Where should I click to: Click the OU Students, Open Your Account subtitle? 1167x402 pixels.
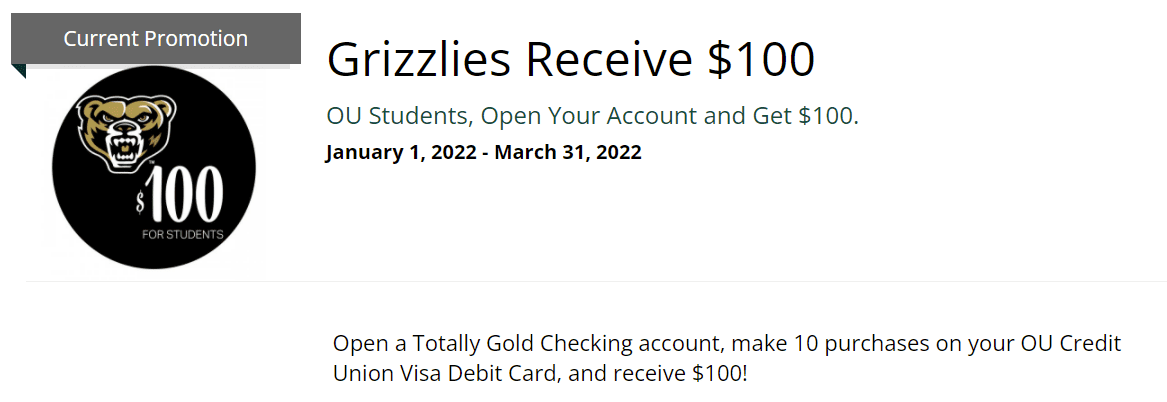(x=592, y=116)
